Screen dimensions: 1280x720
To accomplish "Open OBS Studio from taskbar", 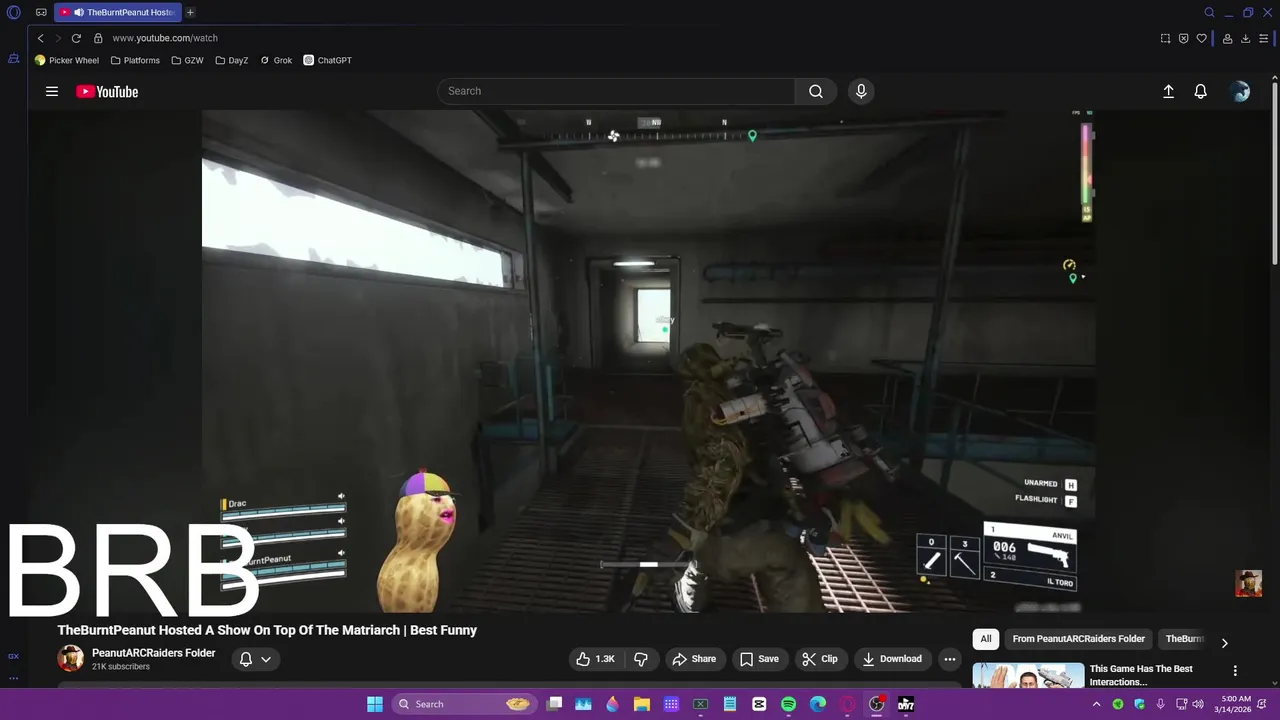I will point(877,704).
